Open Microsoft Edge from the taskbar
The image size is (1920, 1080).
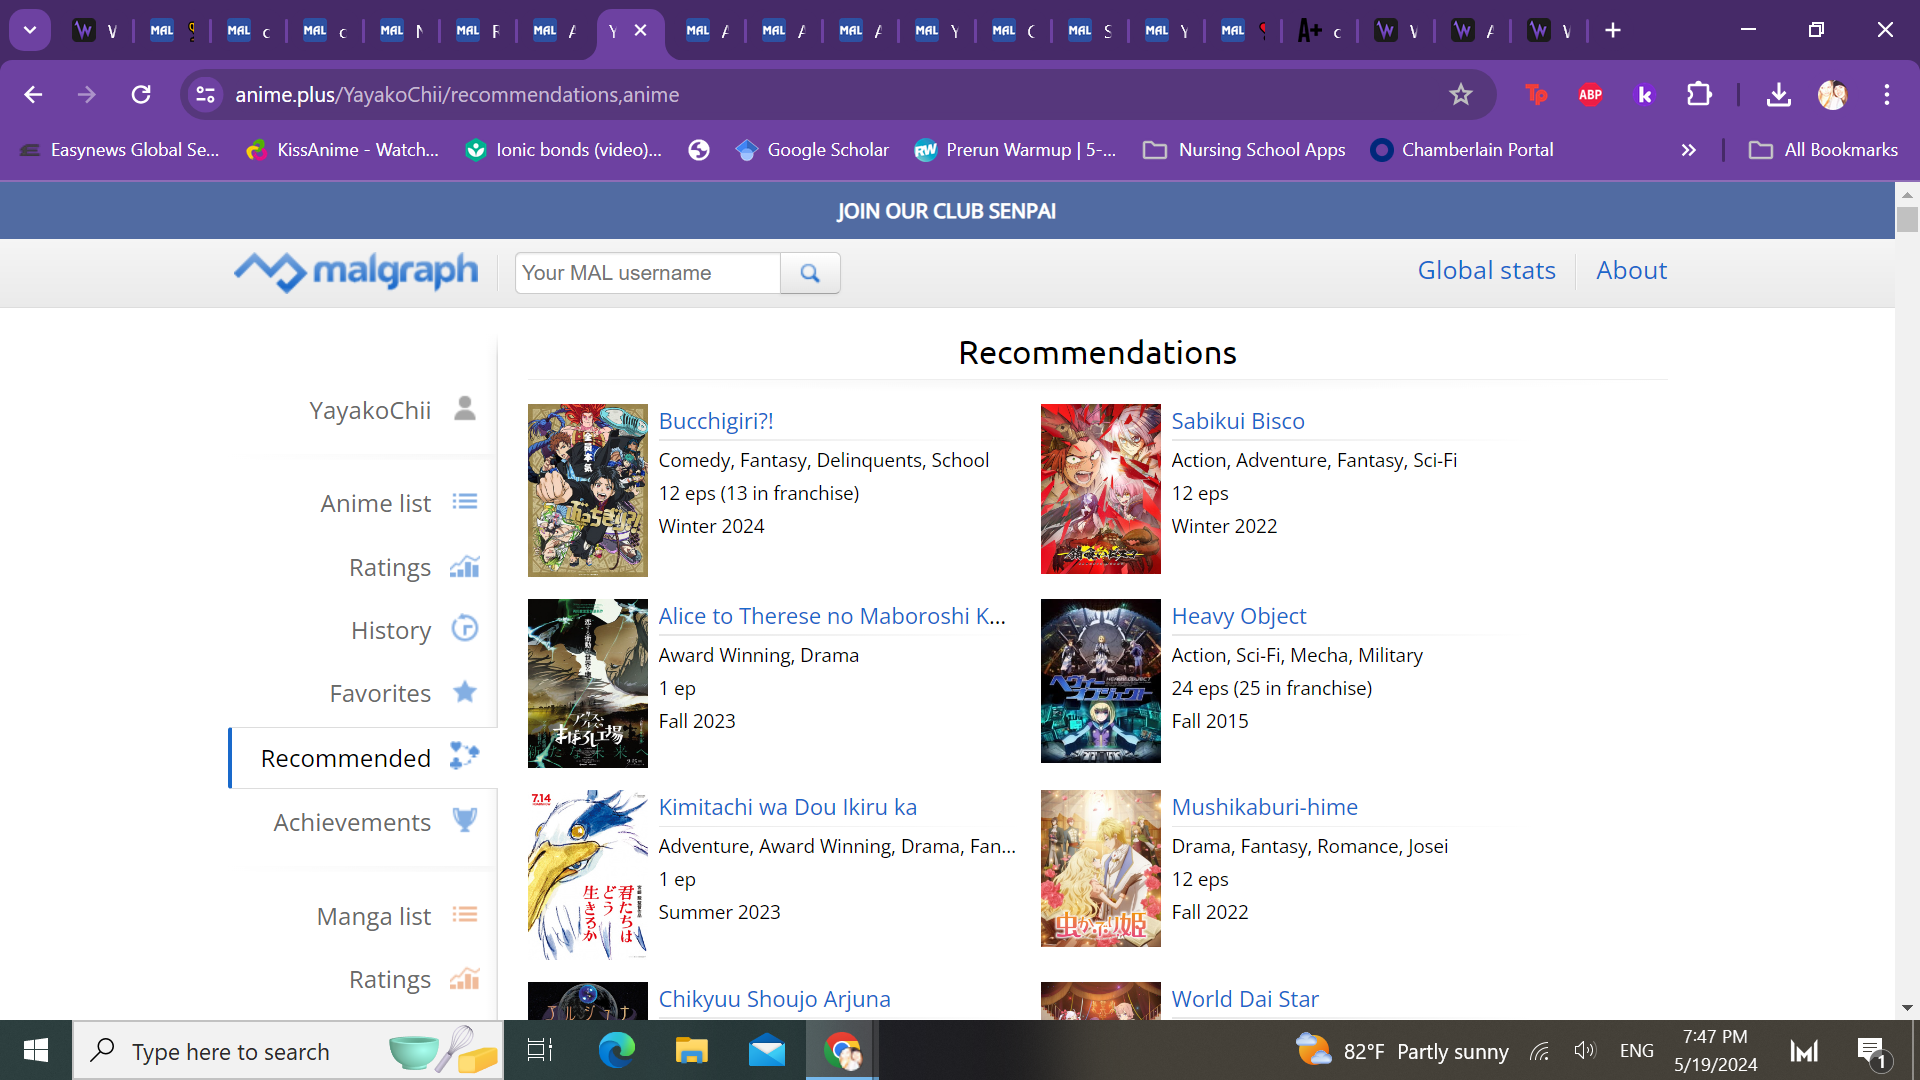point(616,1051)
